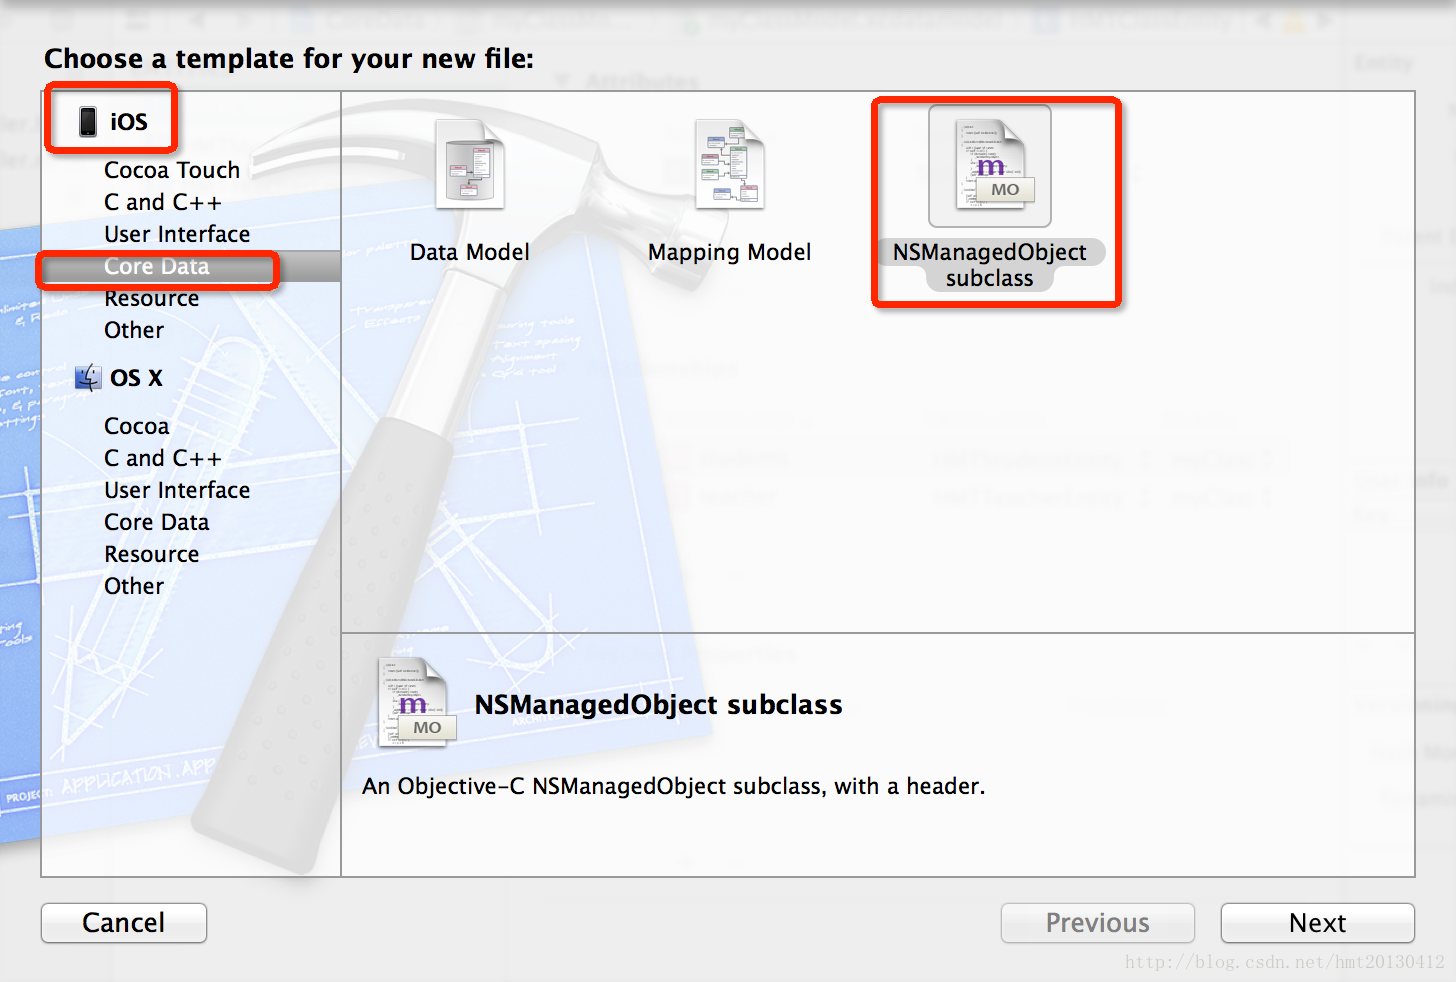The height and width of the screenshot is (982, 1456).
Task: Click the Cancel button
Action: pyautogui.click(x=124, y=923)
